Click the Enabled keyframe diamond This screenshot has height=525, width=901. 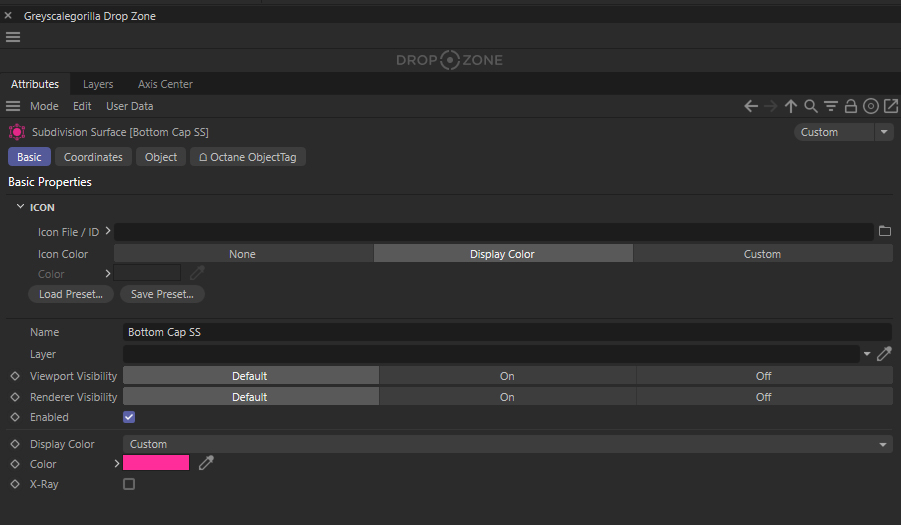point(15,417)
